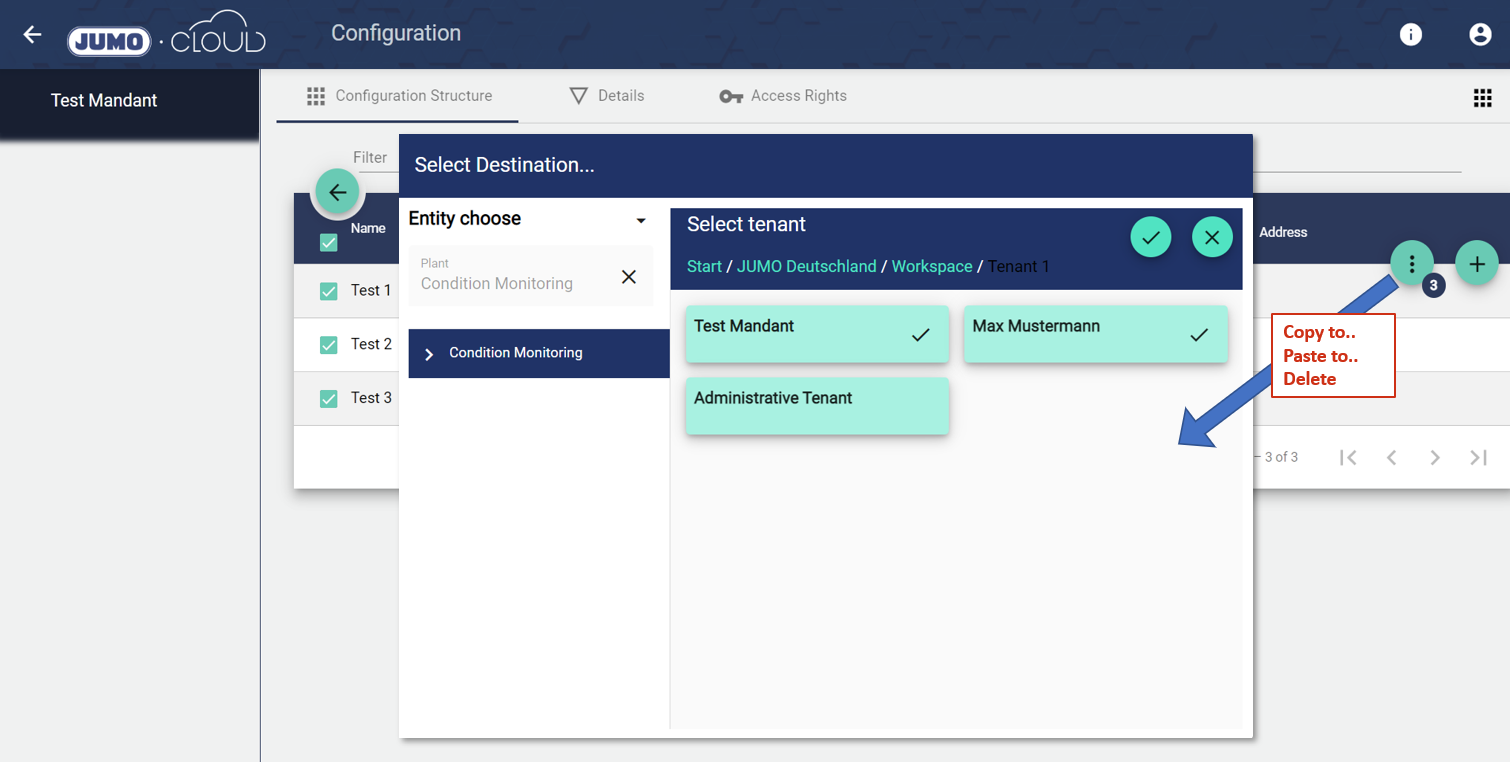Clear the Plant field with X icon
Image resolution: width=1510 pixels, height=762 pixels.
coord(629,277)
